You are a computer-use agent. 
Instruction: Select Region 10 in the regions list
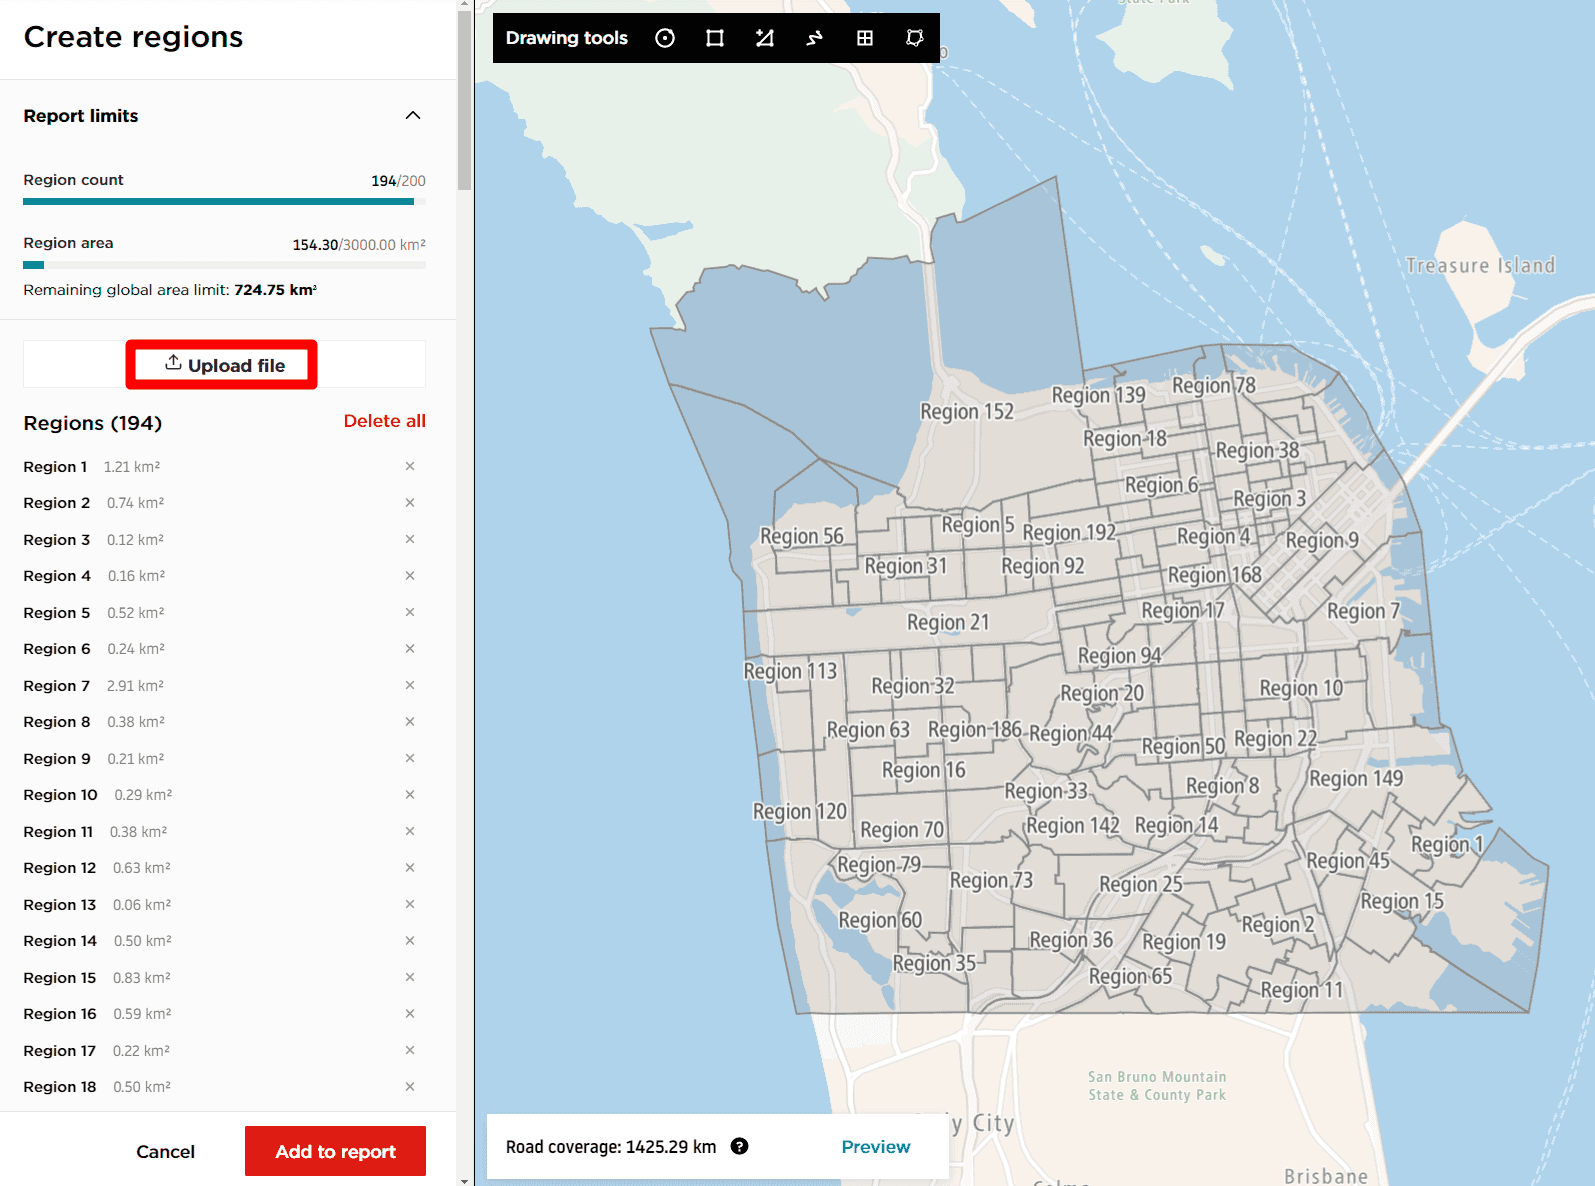pos(60,795)
